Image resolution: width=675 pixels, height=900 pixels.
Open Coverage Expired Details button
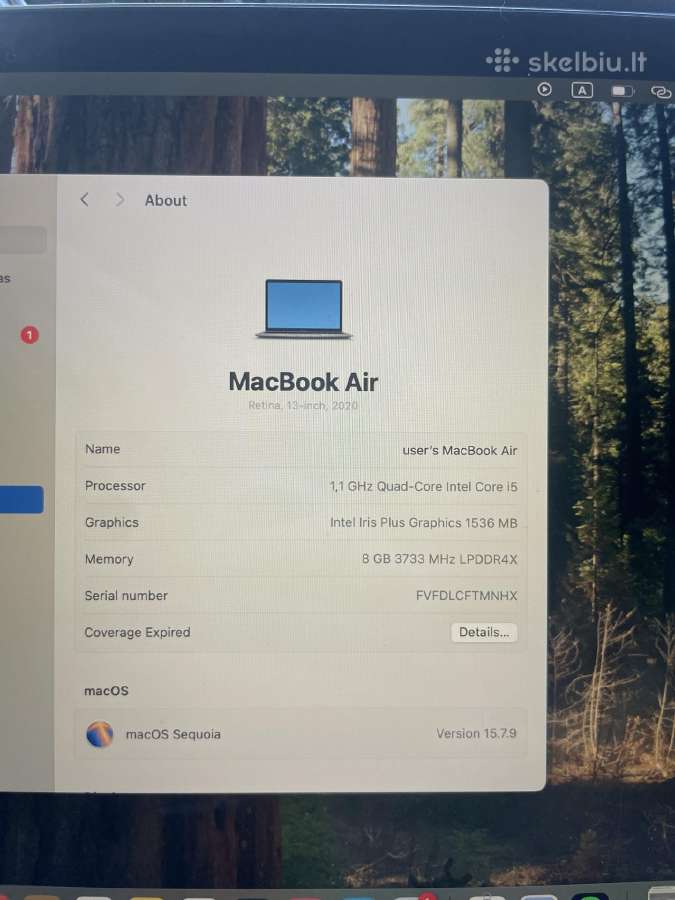[484, 632]
